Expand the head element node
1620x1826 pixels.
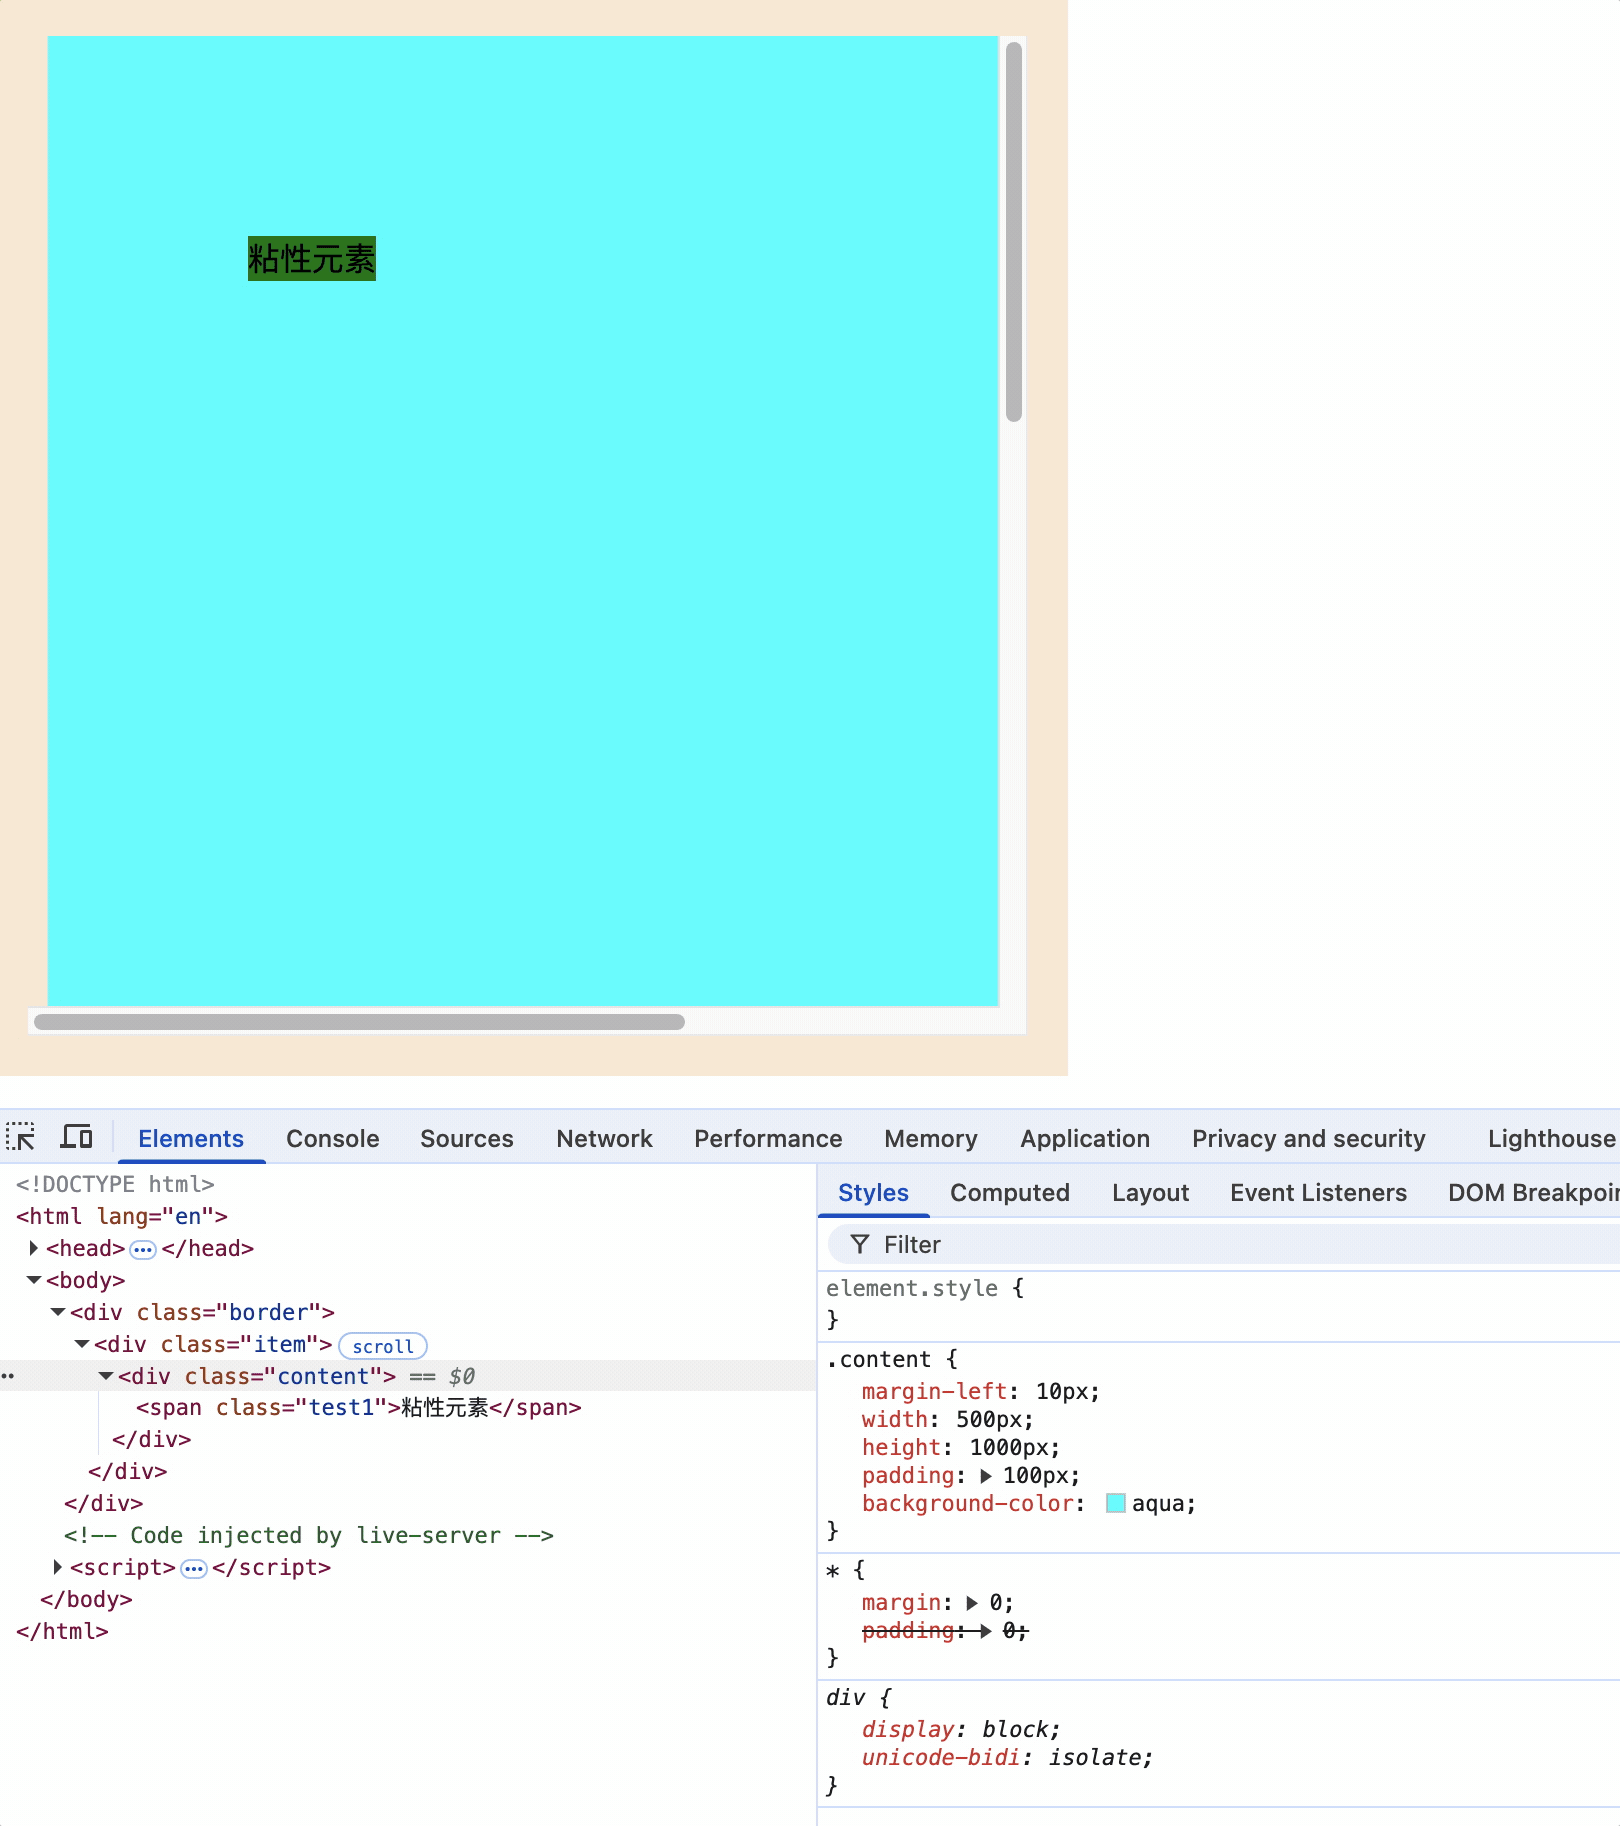coord(33,1248)
